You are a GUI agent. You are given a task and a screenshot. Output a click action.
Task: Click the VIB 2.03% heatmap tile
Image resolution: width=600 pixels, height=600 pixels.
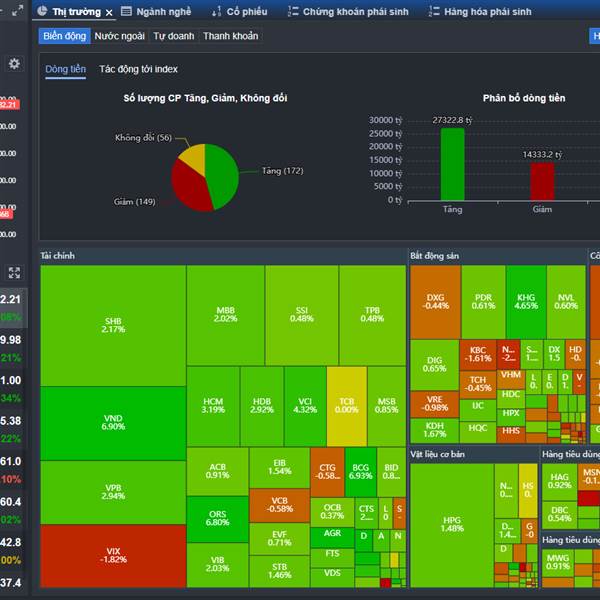[x=217, y=565]
